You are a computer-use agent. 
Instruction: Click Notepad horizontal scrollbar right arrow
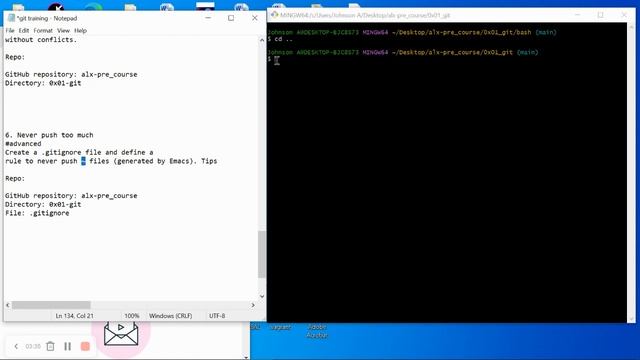point(253,305)
